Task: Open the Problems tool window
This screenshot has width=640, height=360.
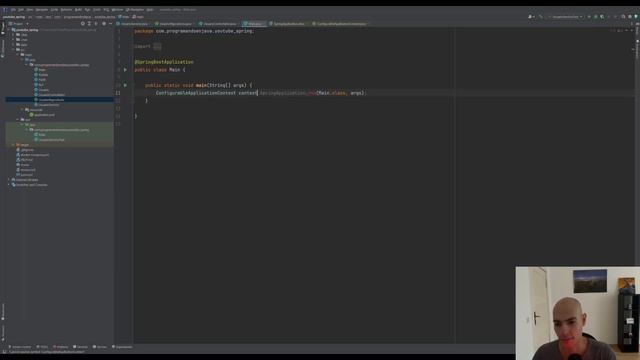Action: tap(60, 347)
